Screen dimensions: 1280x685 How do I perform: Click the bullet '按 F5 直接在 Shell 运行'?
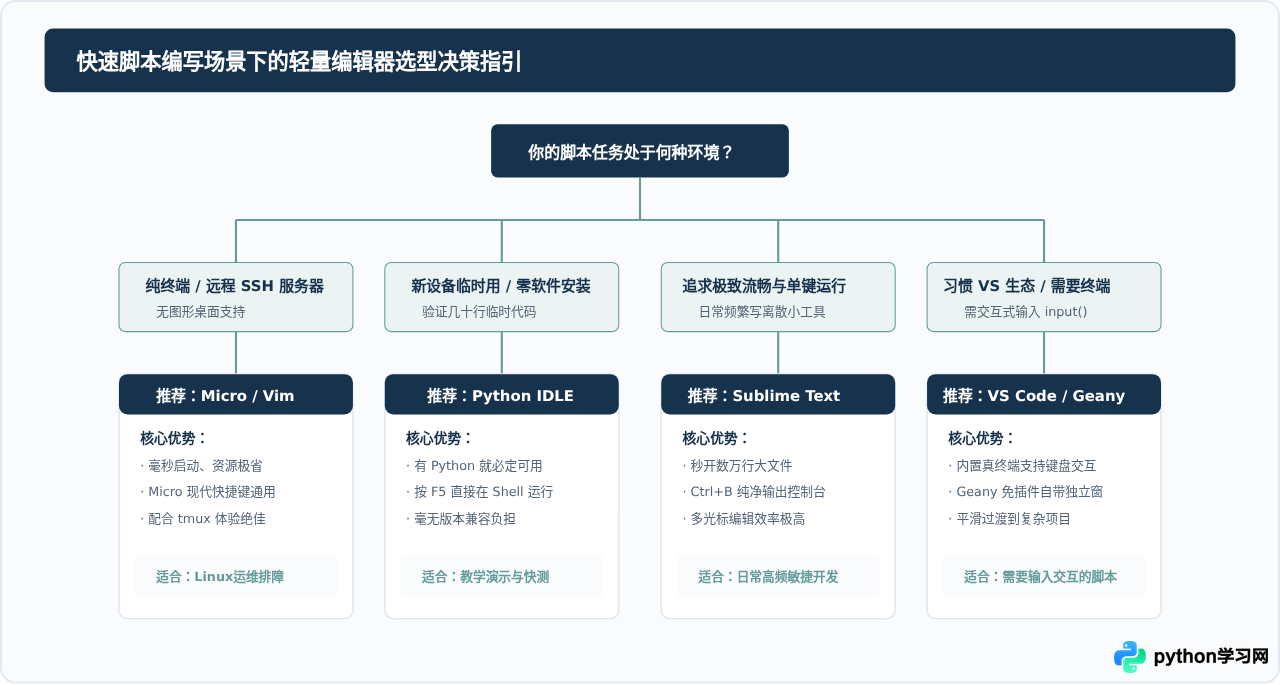480,492
